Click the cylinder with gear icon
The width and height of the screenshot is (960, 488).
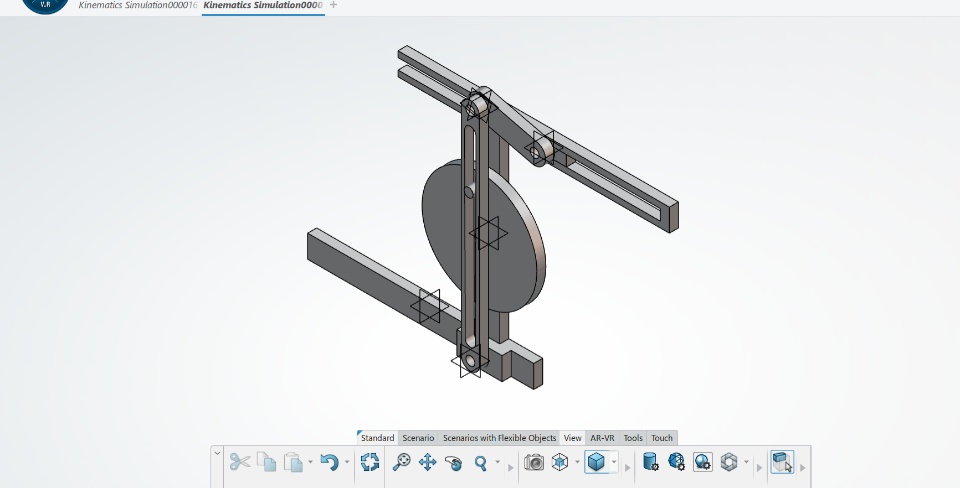[650, 462]
